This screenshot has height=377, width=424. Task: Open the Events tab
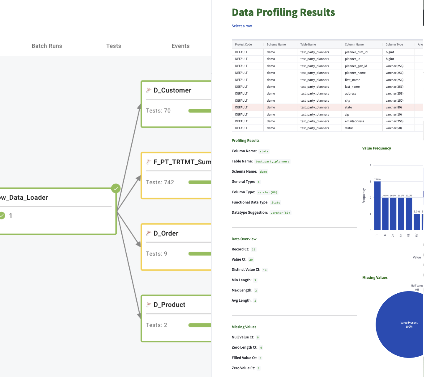[180, 46]
